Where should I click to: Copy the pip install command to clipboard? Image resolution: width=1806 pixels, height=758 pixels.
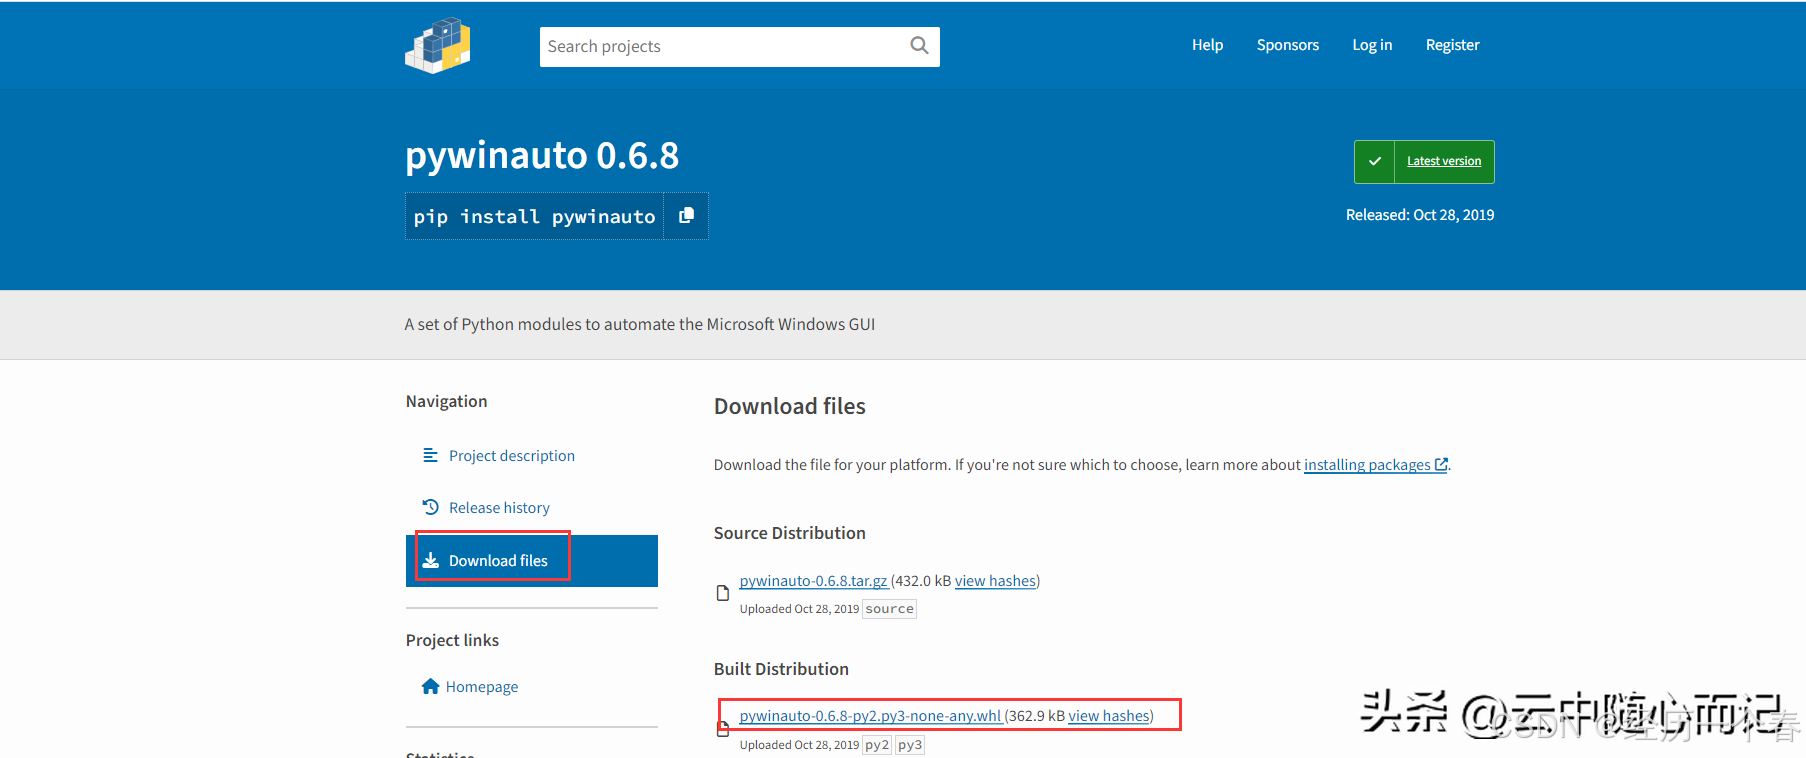[686, 216]
